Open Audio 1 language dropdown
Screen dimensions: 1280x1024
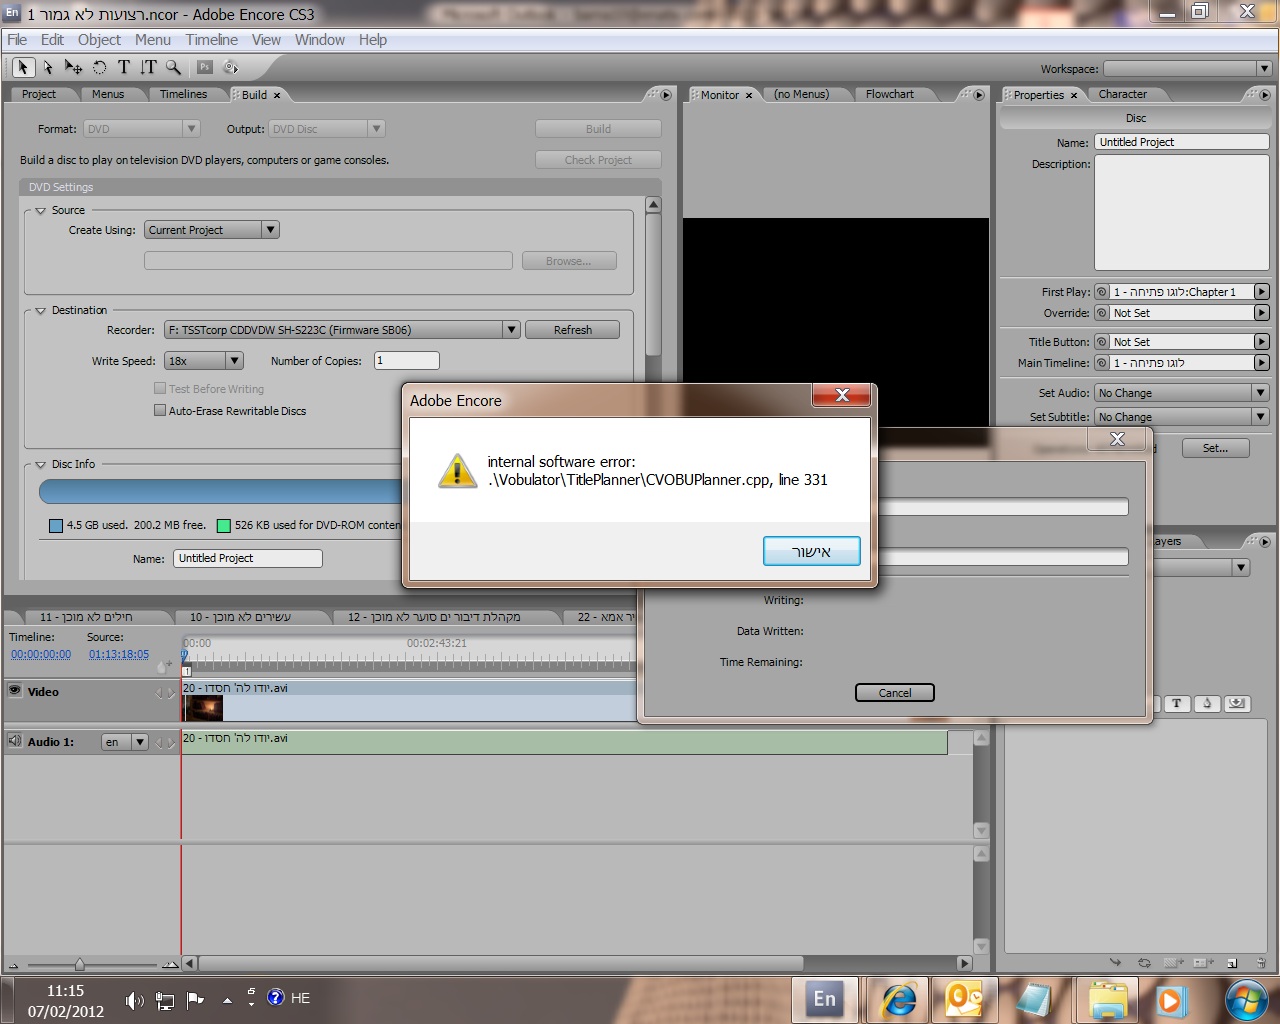(x=125, y=742)
